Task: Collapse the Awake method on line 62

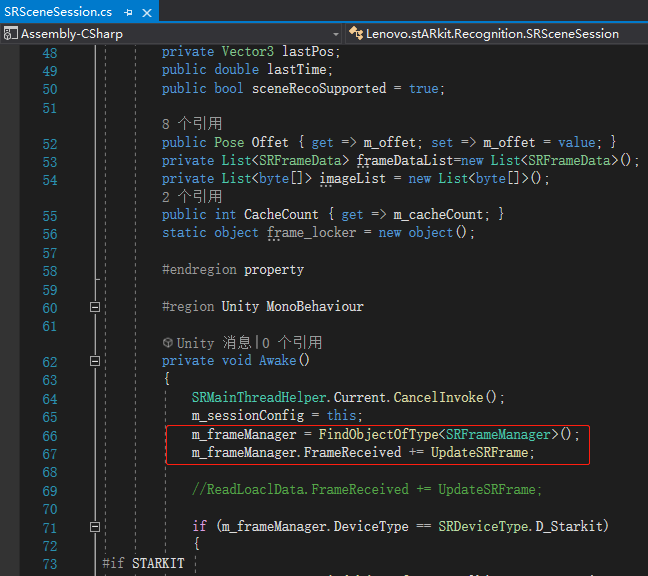Action: pos(95,361)
